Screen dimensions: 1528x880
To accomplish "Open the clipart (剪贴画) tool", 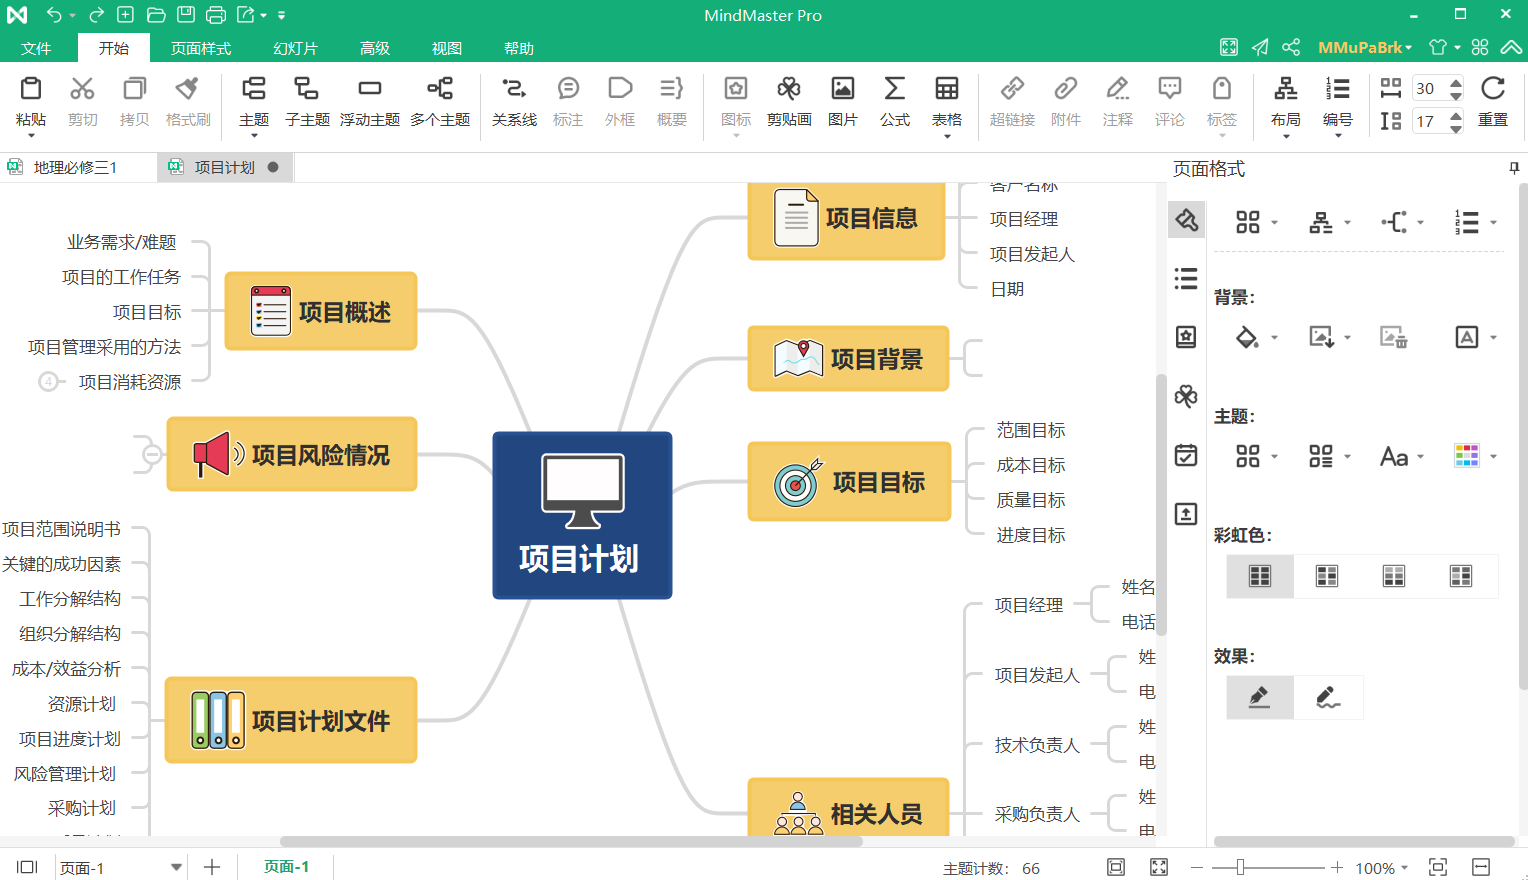I will (x=788, y=100).
